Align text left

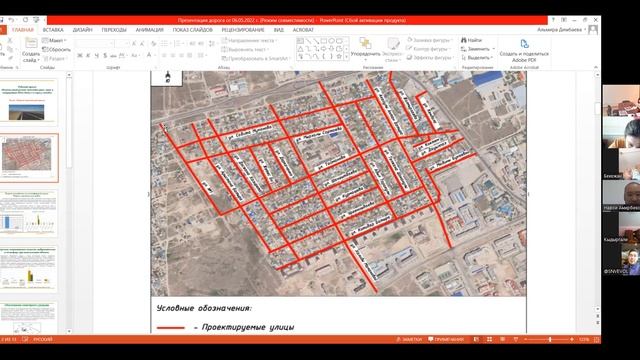[164, 56]
